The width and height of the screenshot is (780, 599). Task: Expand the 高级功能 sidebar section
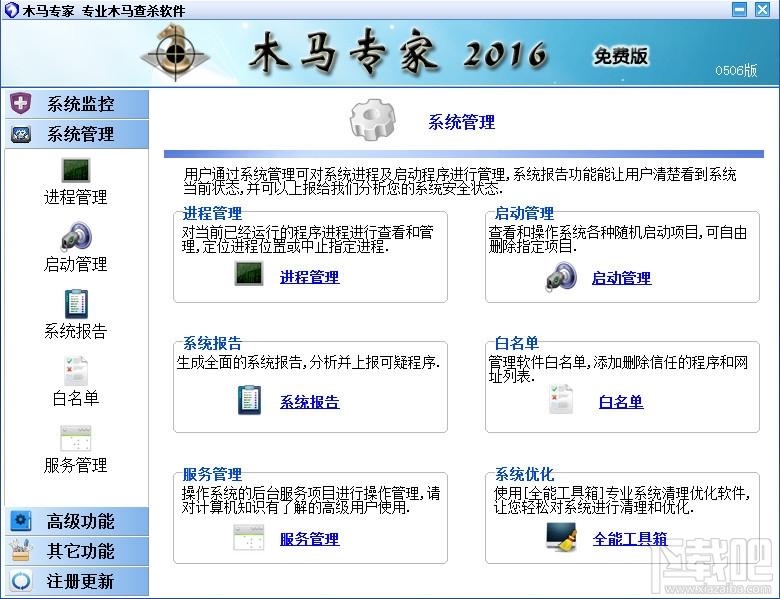pyautogui.click(x=77, y=521)
